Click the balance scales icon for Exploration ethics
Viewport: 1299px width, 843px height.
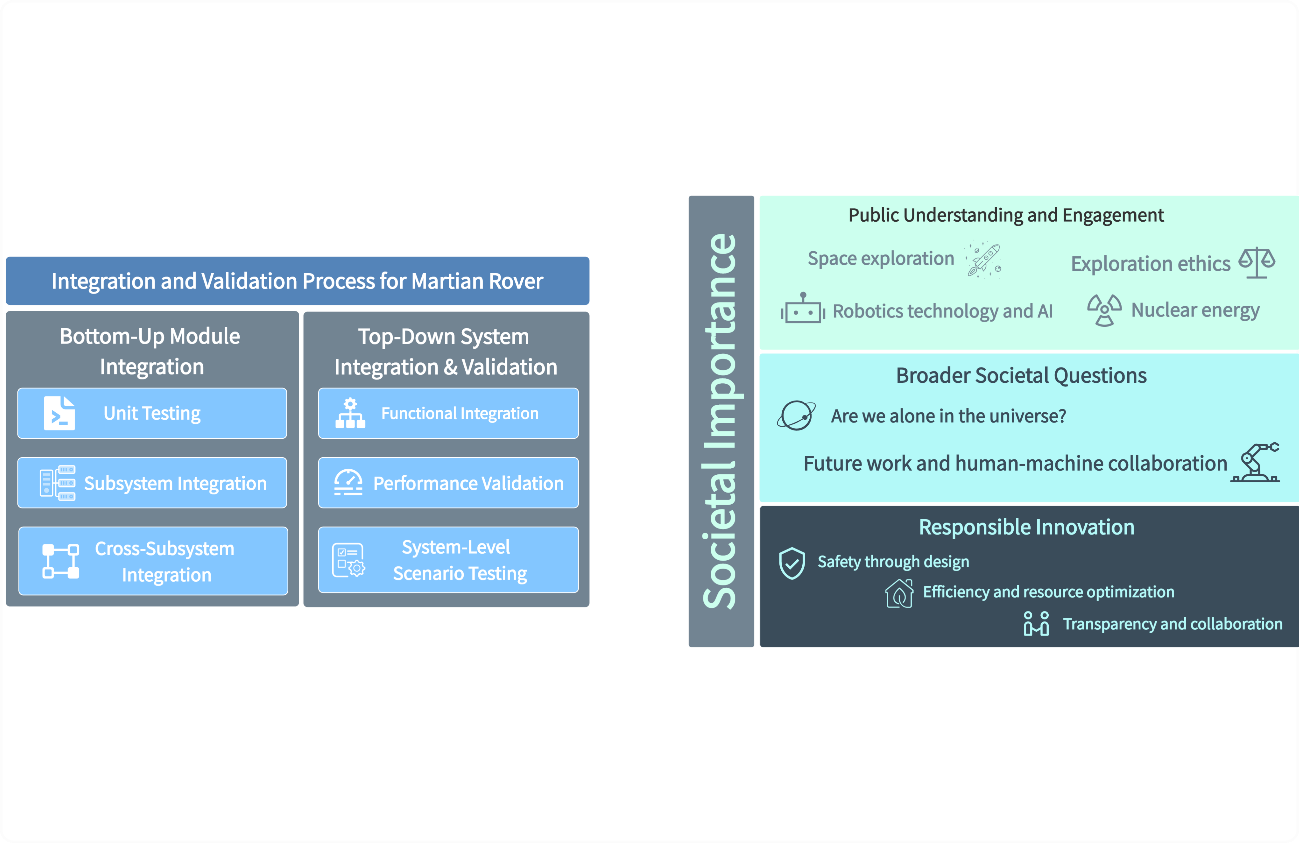1257,263
